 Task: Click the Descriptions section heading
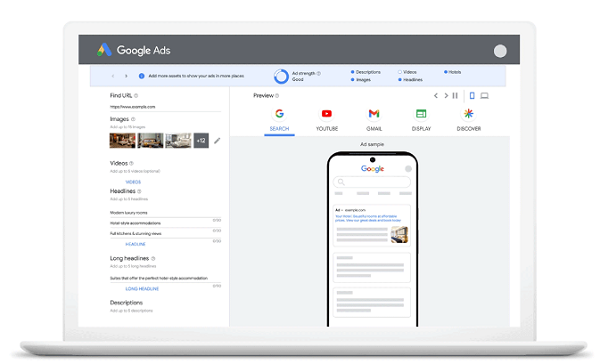[x=126, y=303]
